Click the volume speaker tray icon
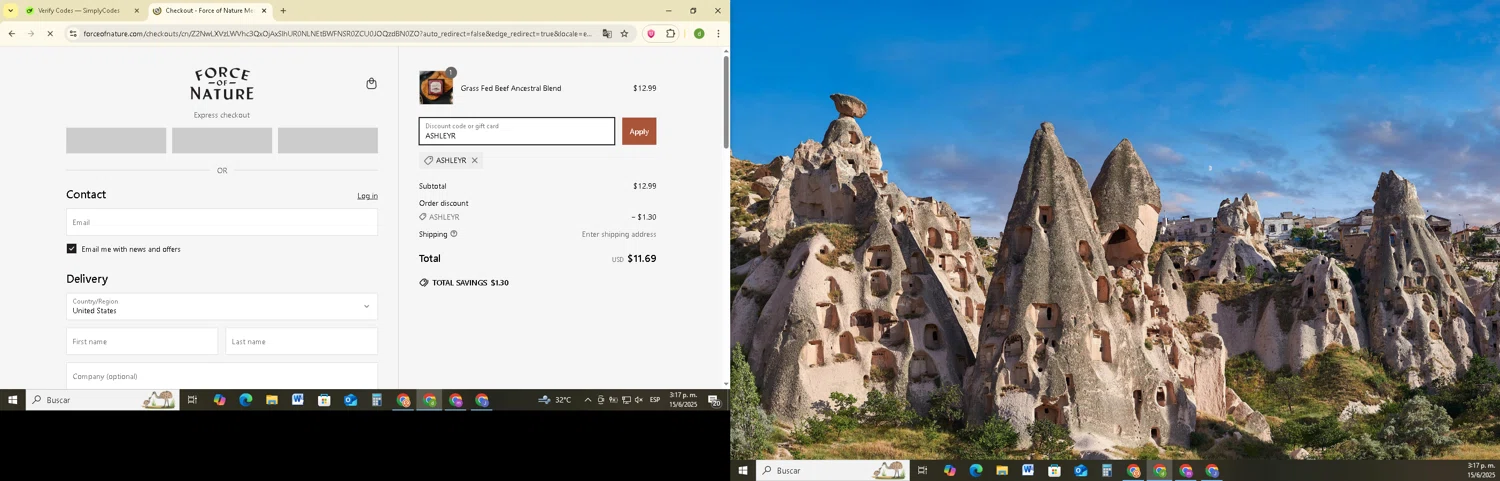Viewport: 1500px width, 481px height. (638, 400)
